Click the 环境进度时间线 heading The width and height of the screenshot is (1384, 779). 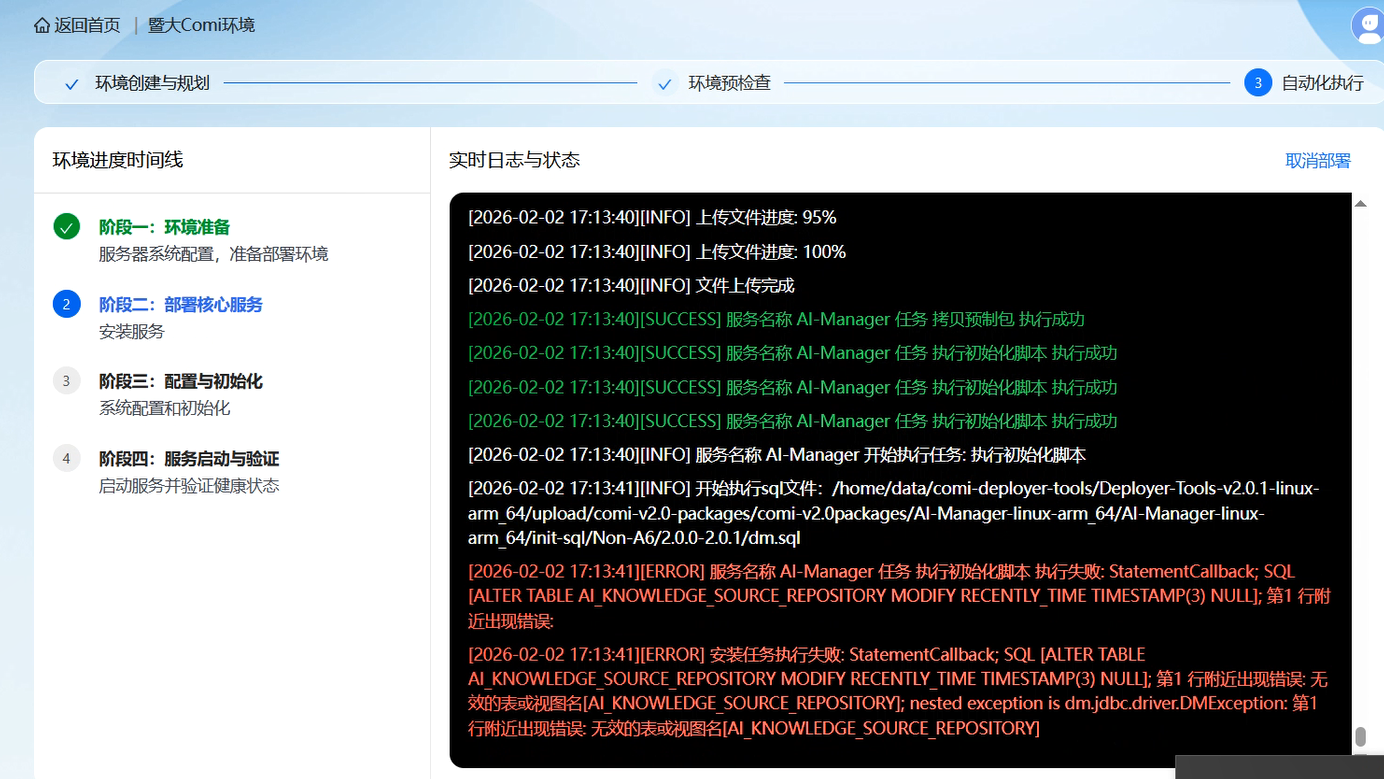coord(118,160)
